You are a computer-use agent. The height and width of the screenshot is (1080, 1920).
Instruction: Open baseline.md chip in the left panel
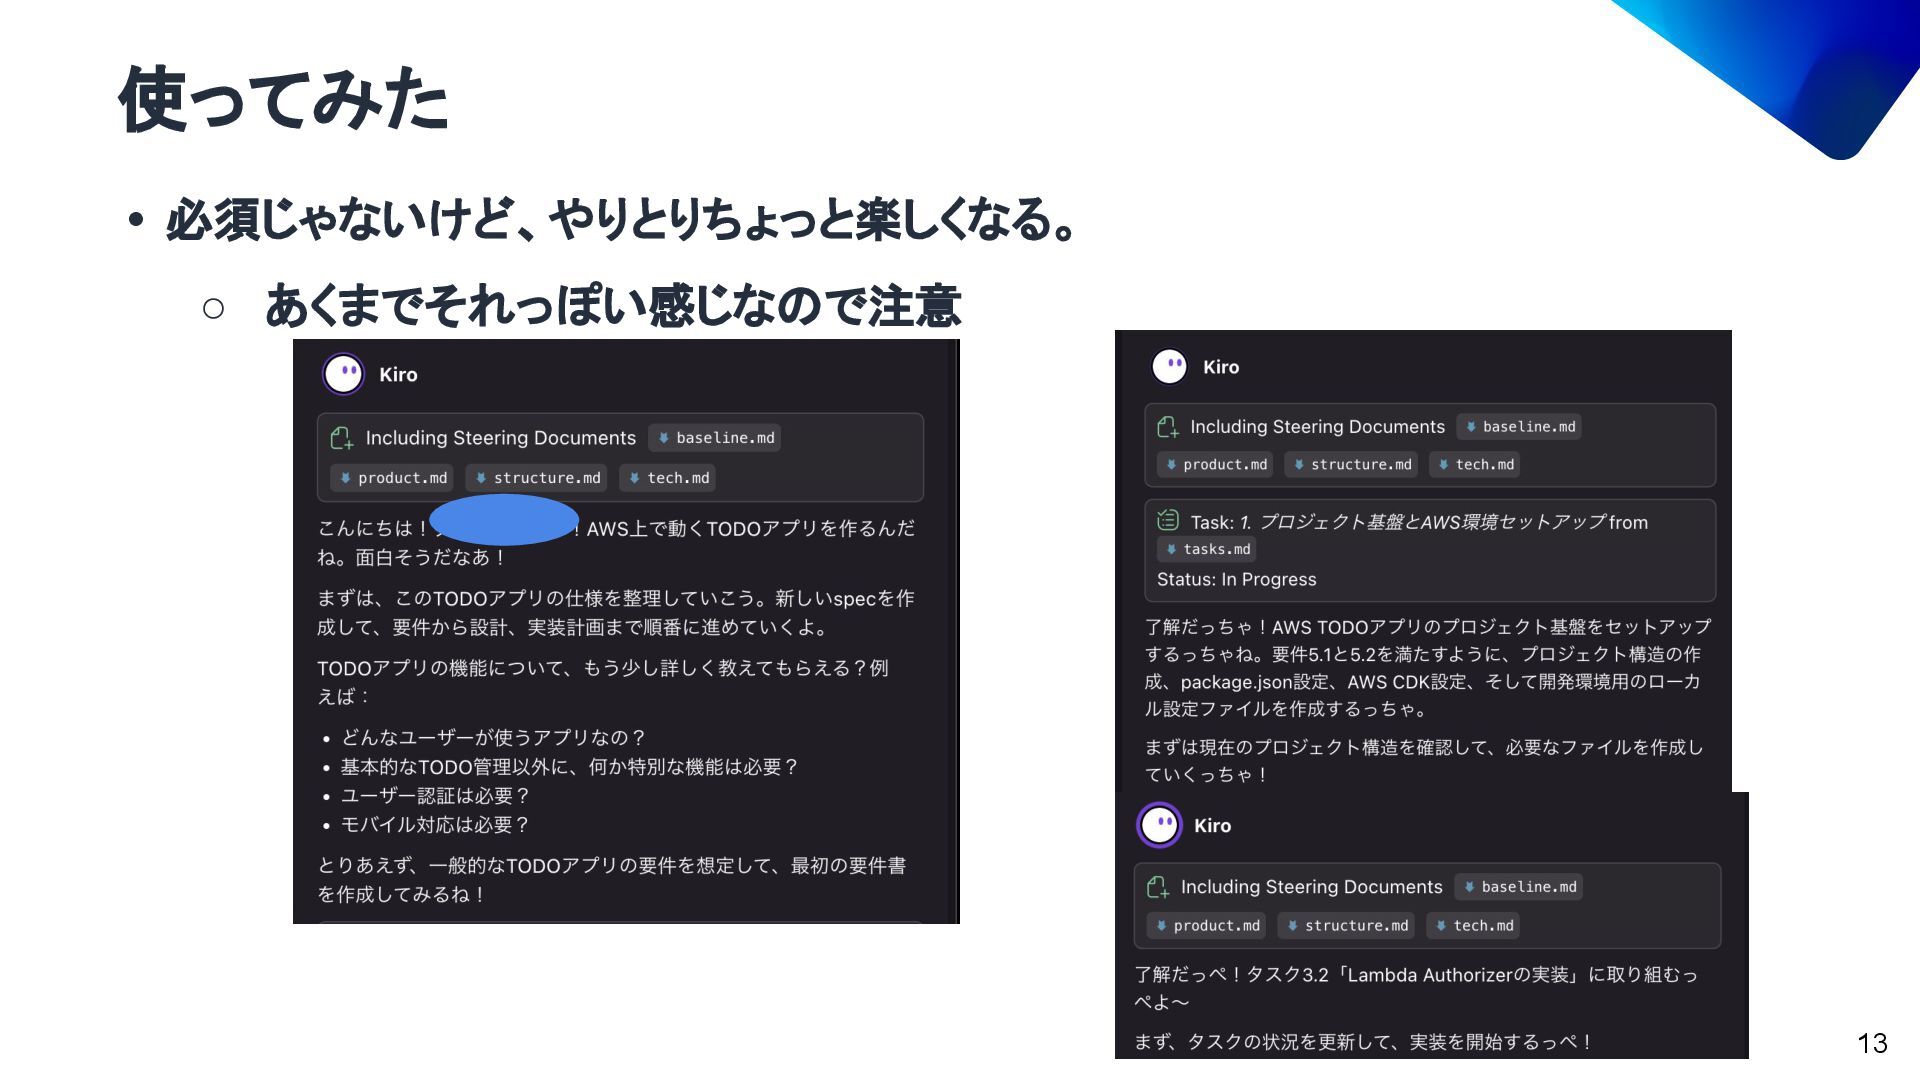715,438
